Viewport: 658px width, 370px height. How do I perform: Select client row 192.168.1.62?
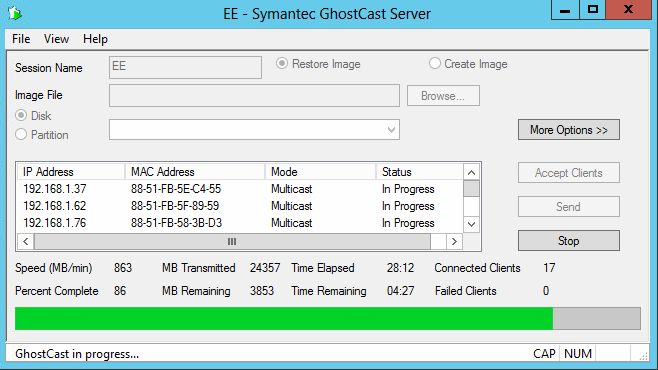click(240, 206)
